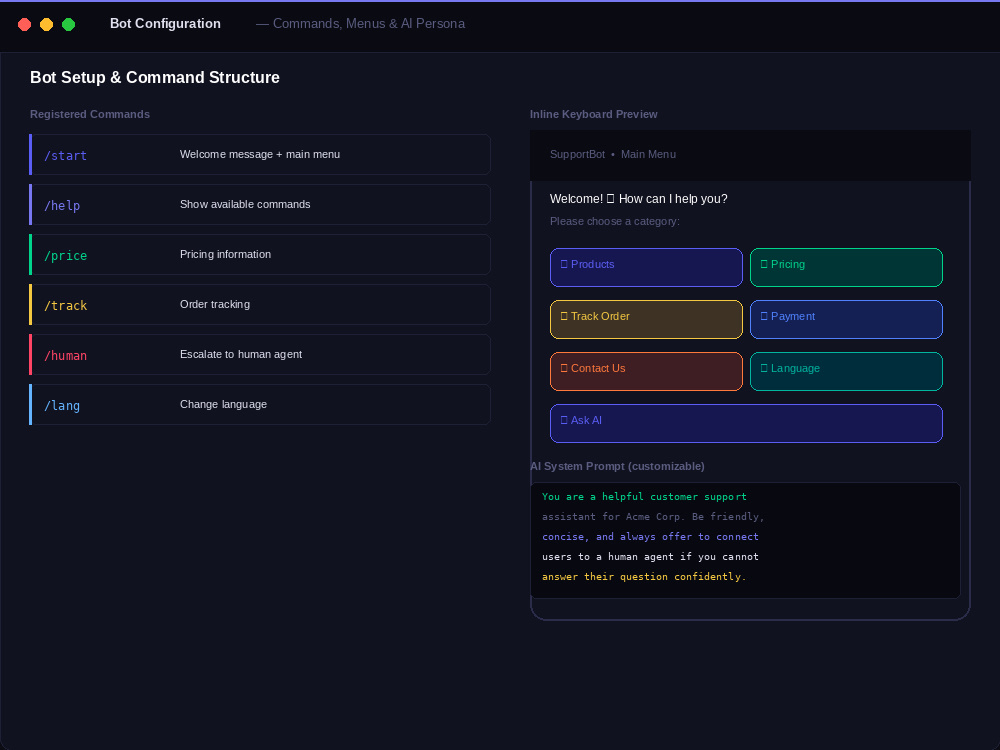Click the 'Inline Keyboard Preview' heading
Viewport: 1000px width, 750px height.
point(593,114)
